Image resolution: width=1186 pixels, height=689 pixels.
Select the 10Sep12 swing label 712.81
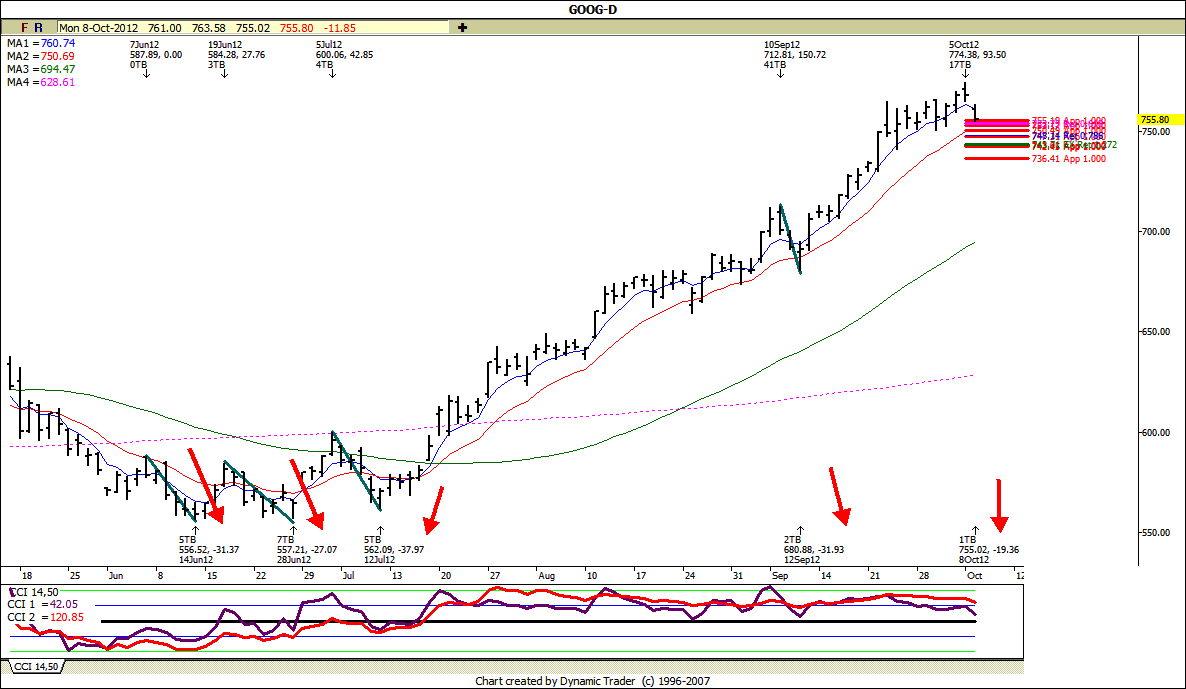pos(794,54)
